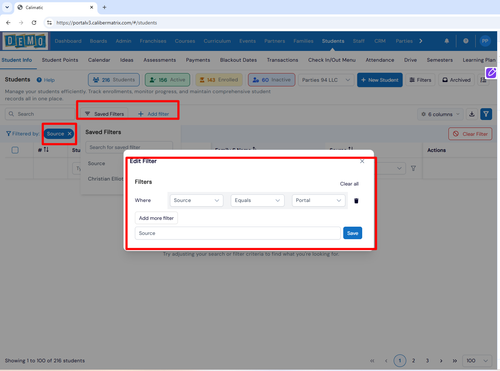Open the PP user avatar menu

(485, 41)
